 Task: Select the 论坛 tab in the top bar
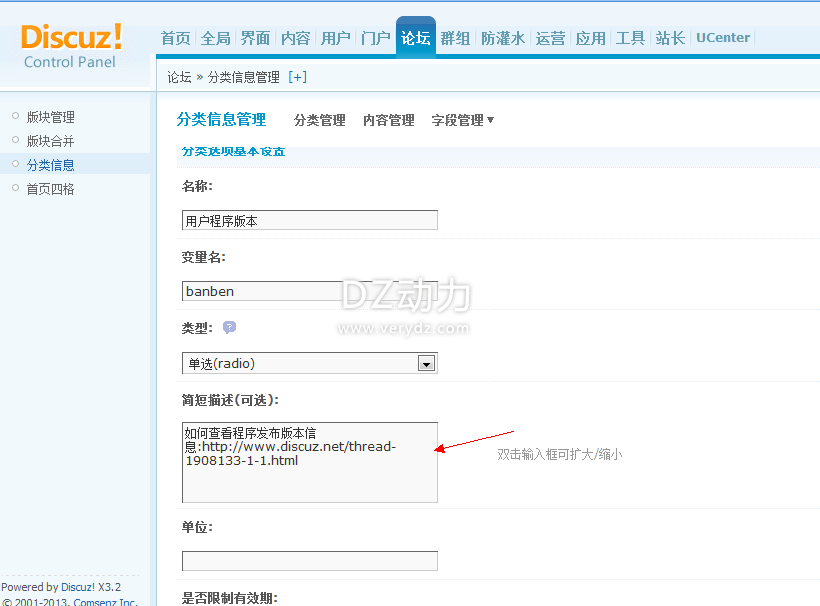click(415, 38)
